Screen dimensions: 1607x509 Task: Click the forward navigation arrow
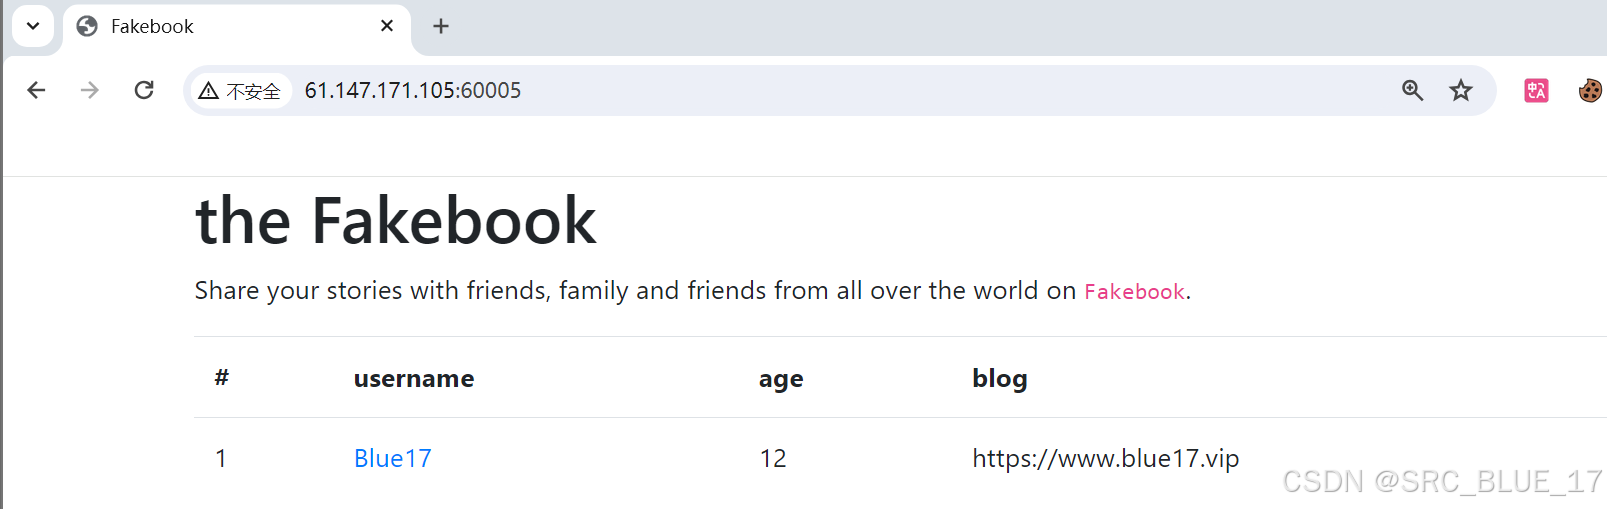pyautogui.click(x=90, y=90)
